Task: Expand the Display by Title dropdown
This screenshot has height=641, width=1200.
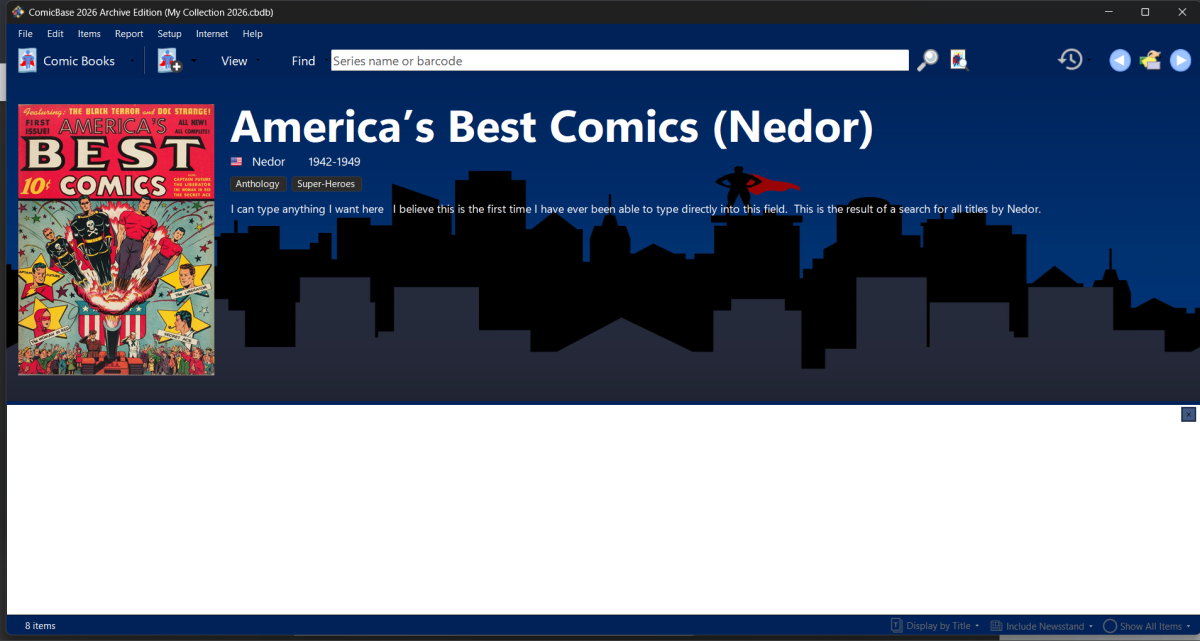Action: 935,626
